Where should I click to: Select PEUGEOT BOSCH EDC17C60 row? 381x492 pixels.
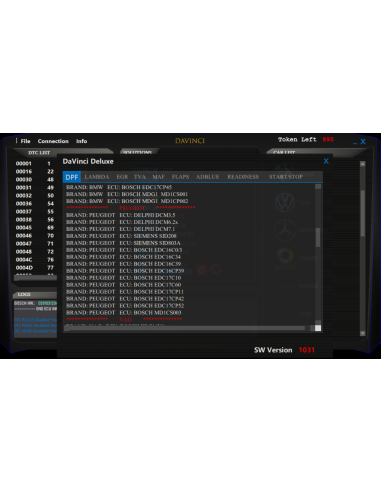(x=123, y=285)
